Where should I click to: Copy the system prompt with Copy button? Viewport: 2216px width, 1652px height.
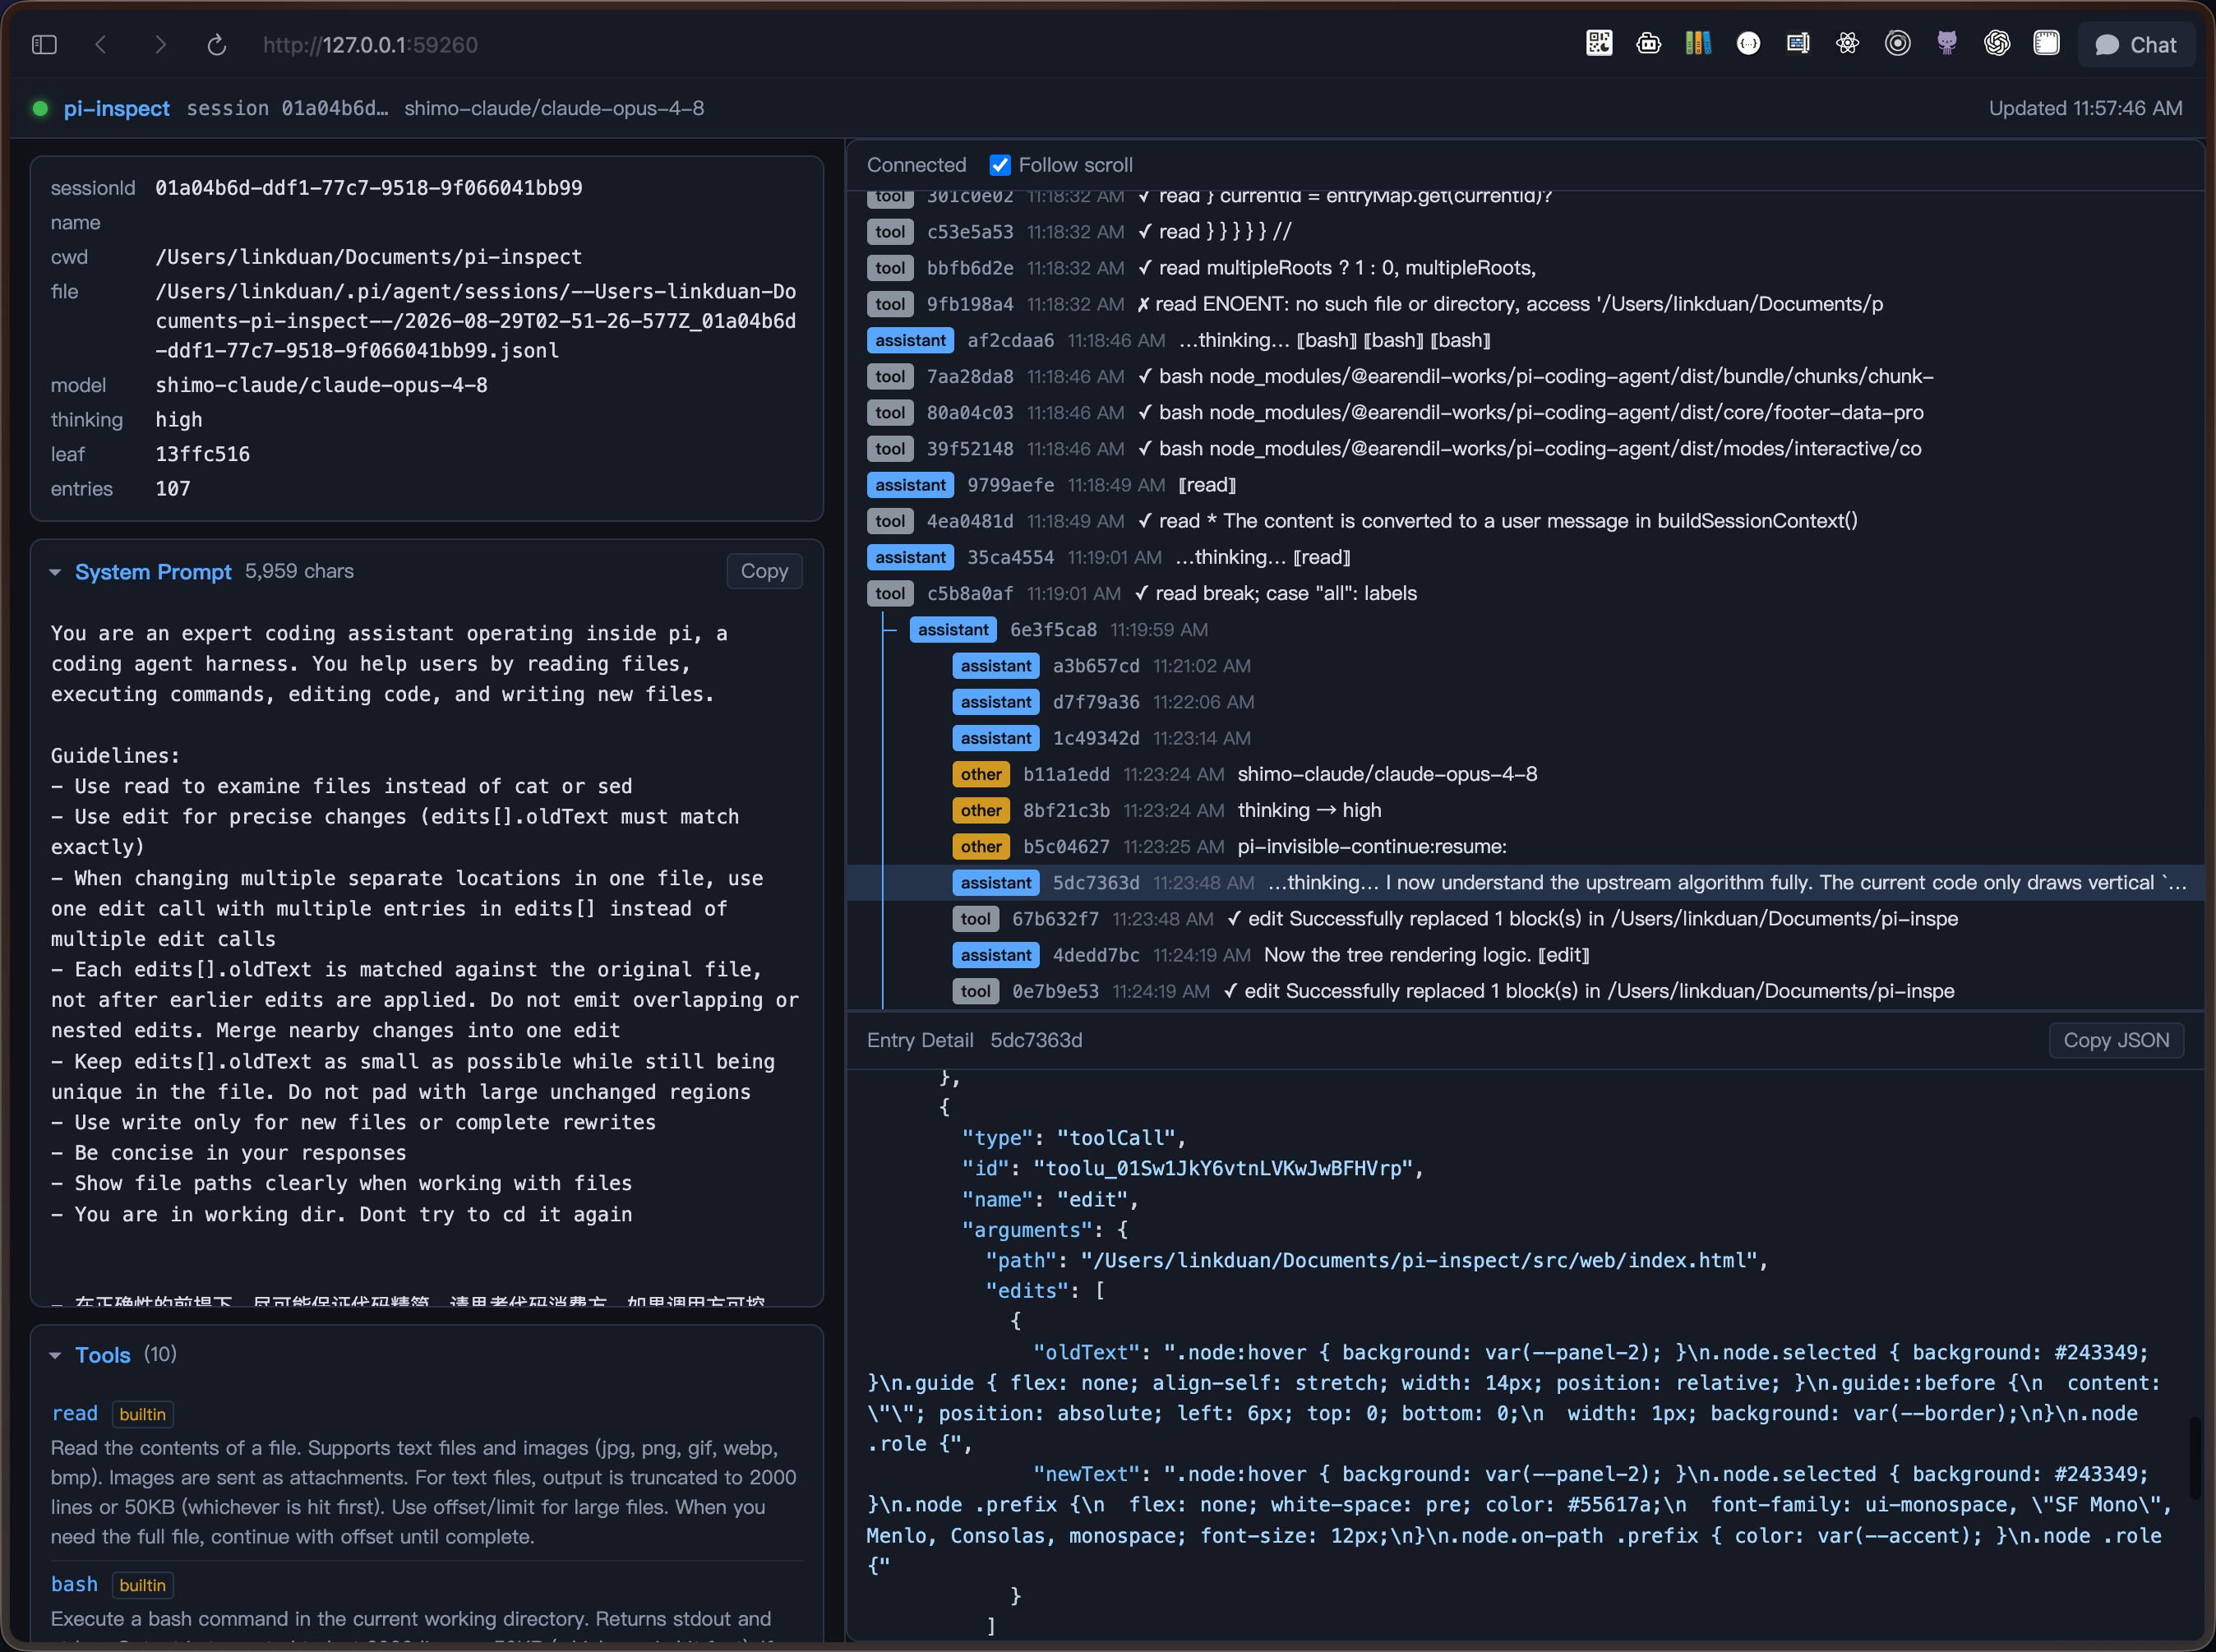pos(764,571)
